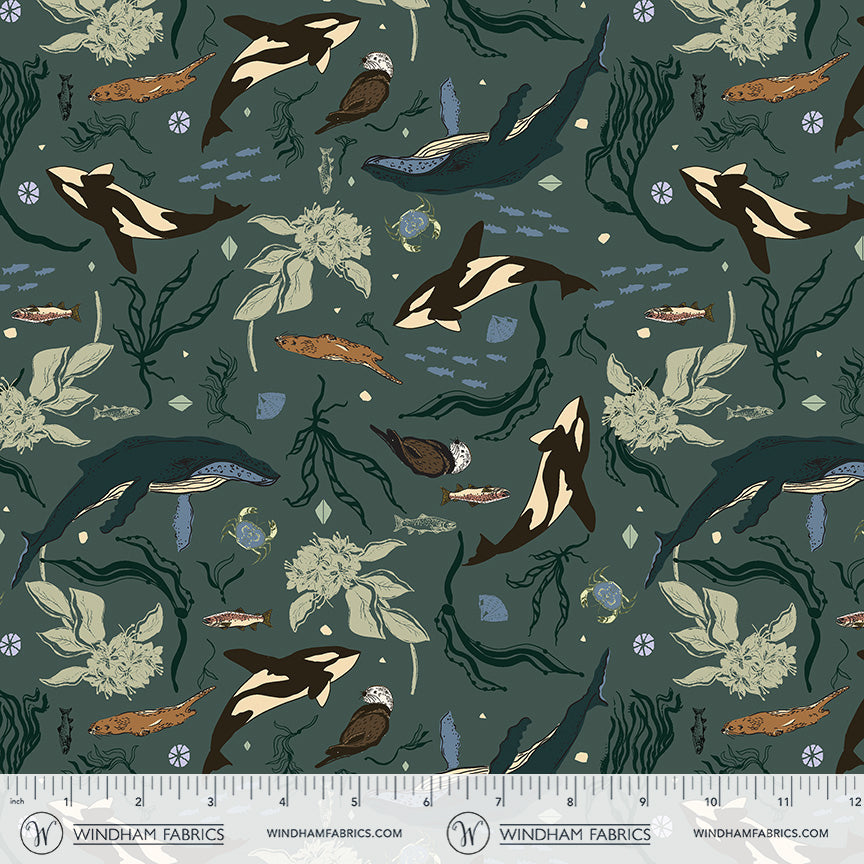Screen dimensions: 864x864
Task: Select ruler number 6
Action: [426, 801]
